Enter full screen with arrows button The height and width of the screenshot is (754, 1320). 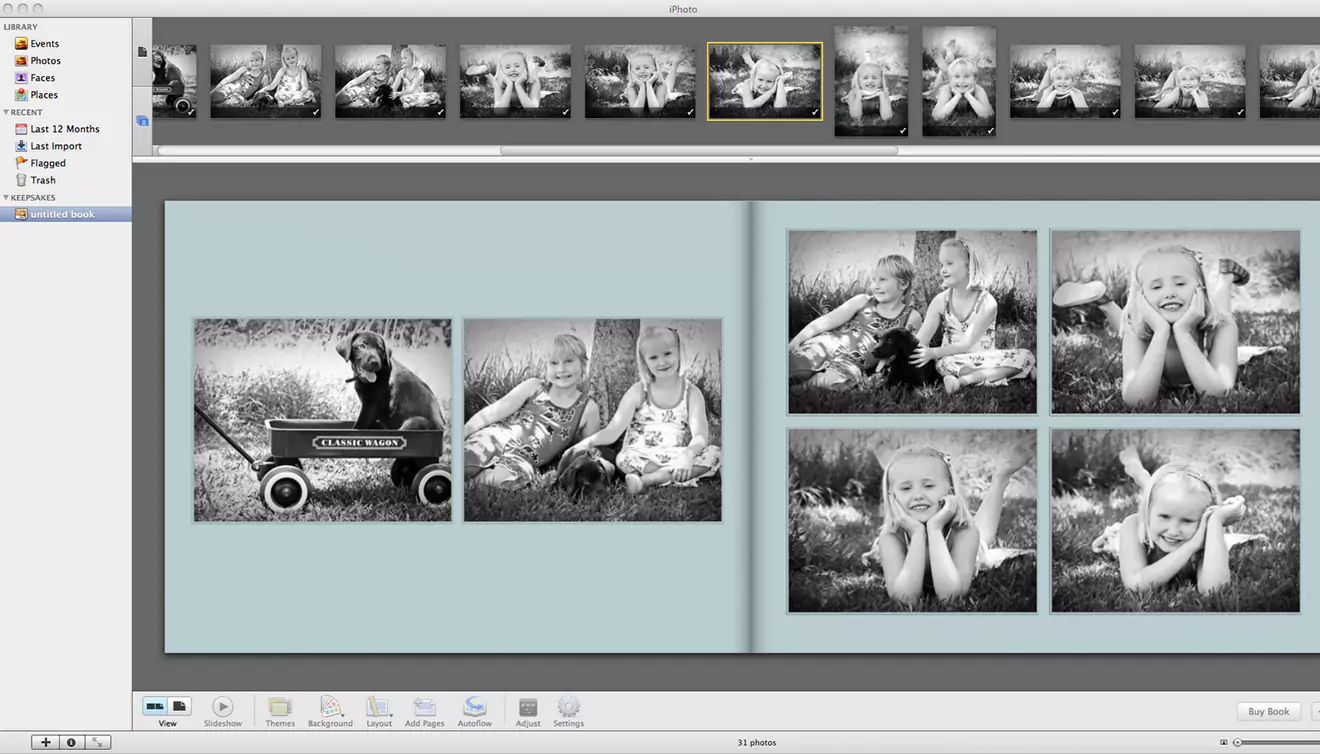pyautogui.click(x=98, y=742)
